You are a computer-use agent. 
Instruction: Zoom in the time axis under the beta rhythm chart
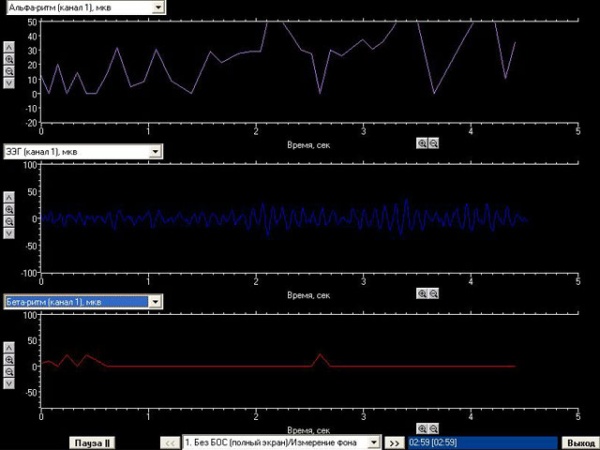[x=422, y=428]
